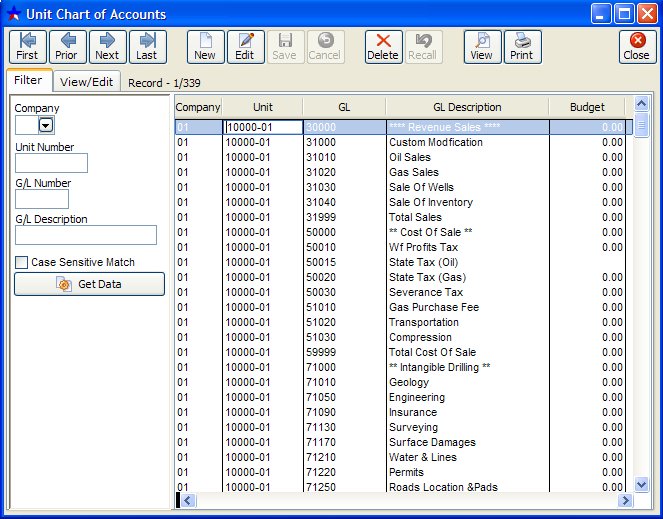Print the chart of accounts
Screen dimensions: 663x519
pyautogui.click(x=523, y=47)
